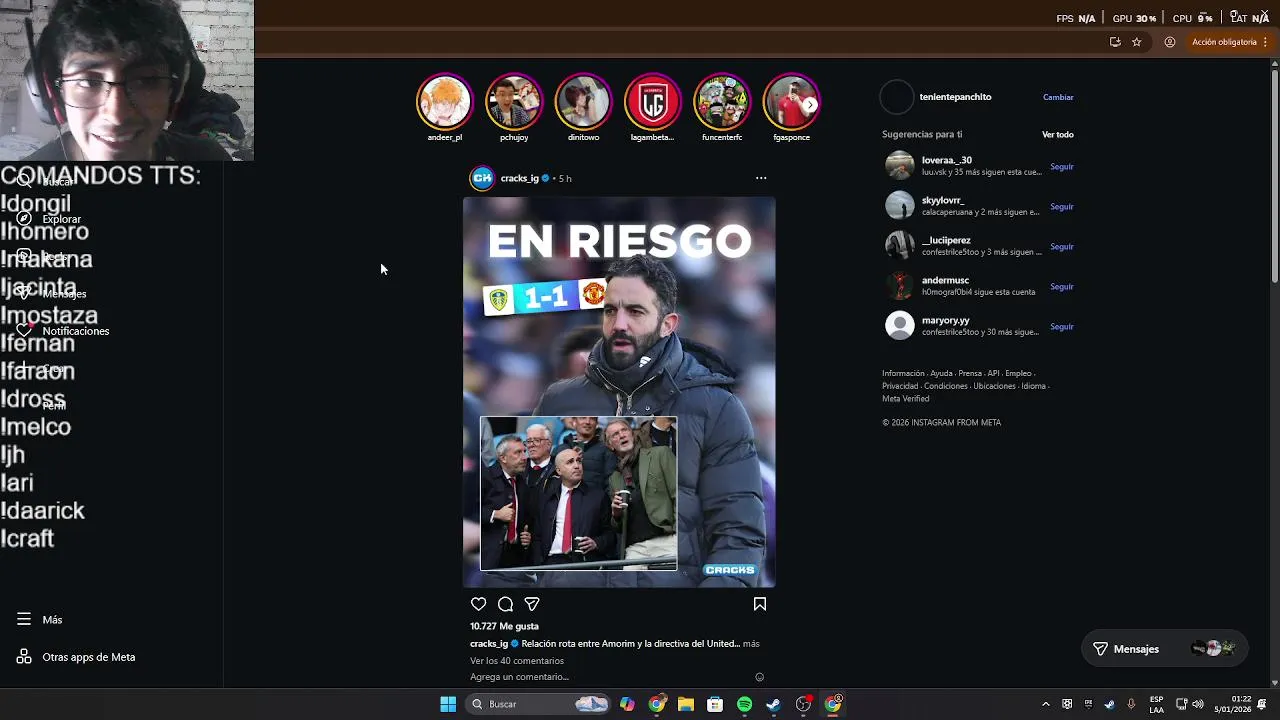Follow maryory.yy
Image resolution: width=1280 pixels, height=720 pixels.
[x=1062, y=327]
